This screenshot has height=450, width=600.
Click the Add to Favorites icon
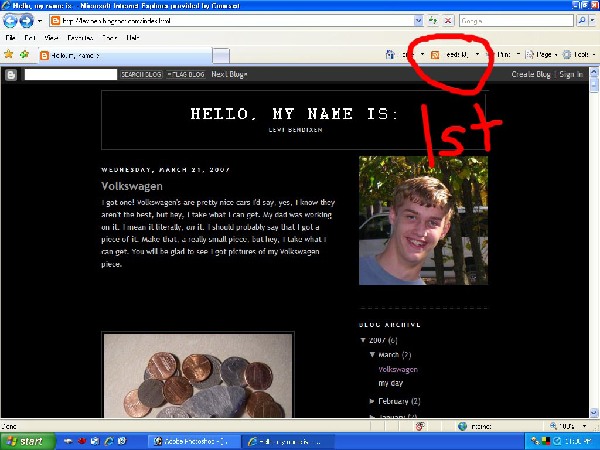pyautogui.click(x=24, y=55)
